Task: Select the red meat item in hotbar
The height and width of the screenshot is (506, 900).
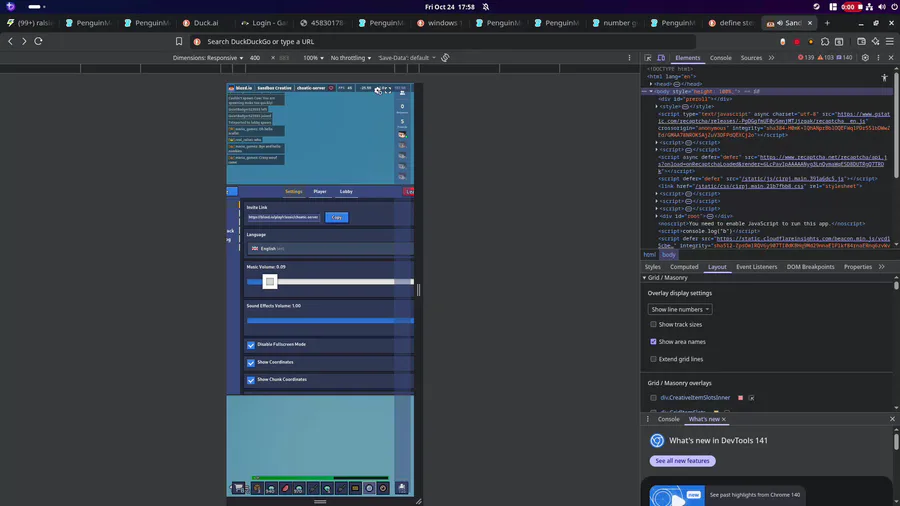Action: 285,488
